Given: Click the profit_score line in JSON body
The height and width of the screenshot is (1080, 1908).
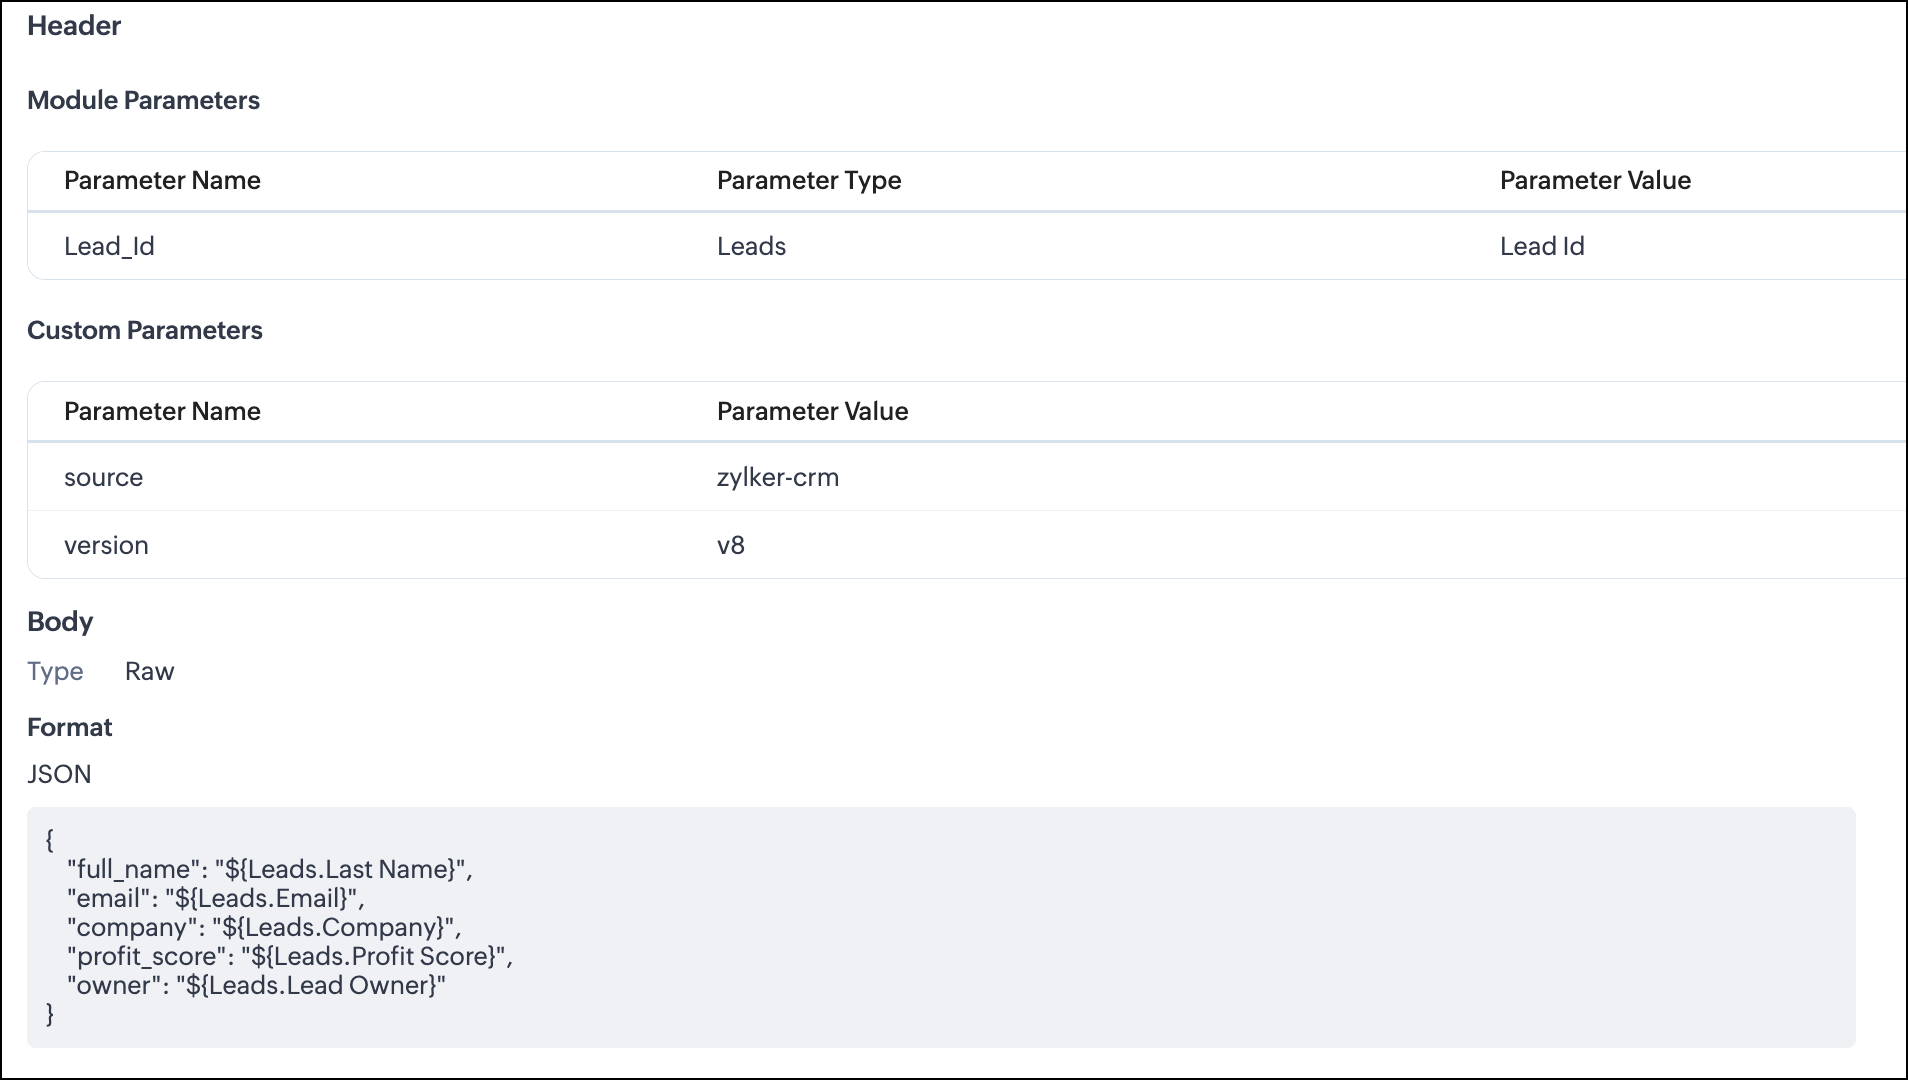Looking at the screenshot, I should click(x=289, y=956).
